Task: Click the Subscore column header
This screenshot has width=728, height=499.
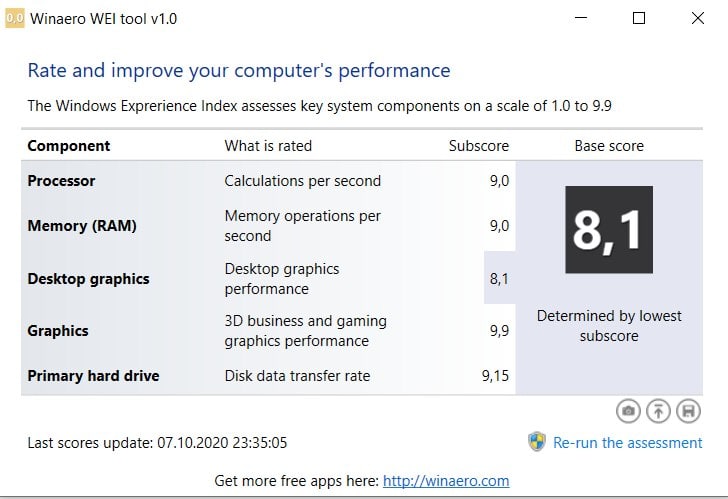Action: pos(479,146)
